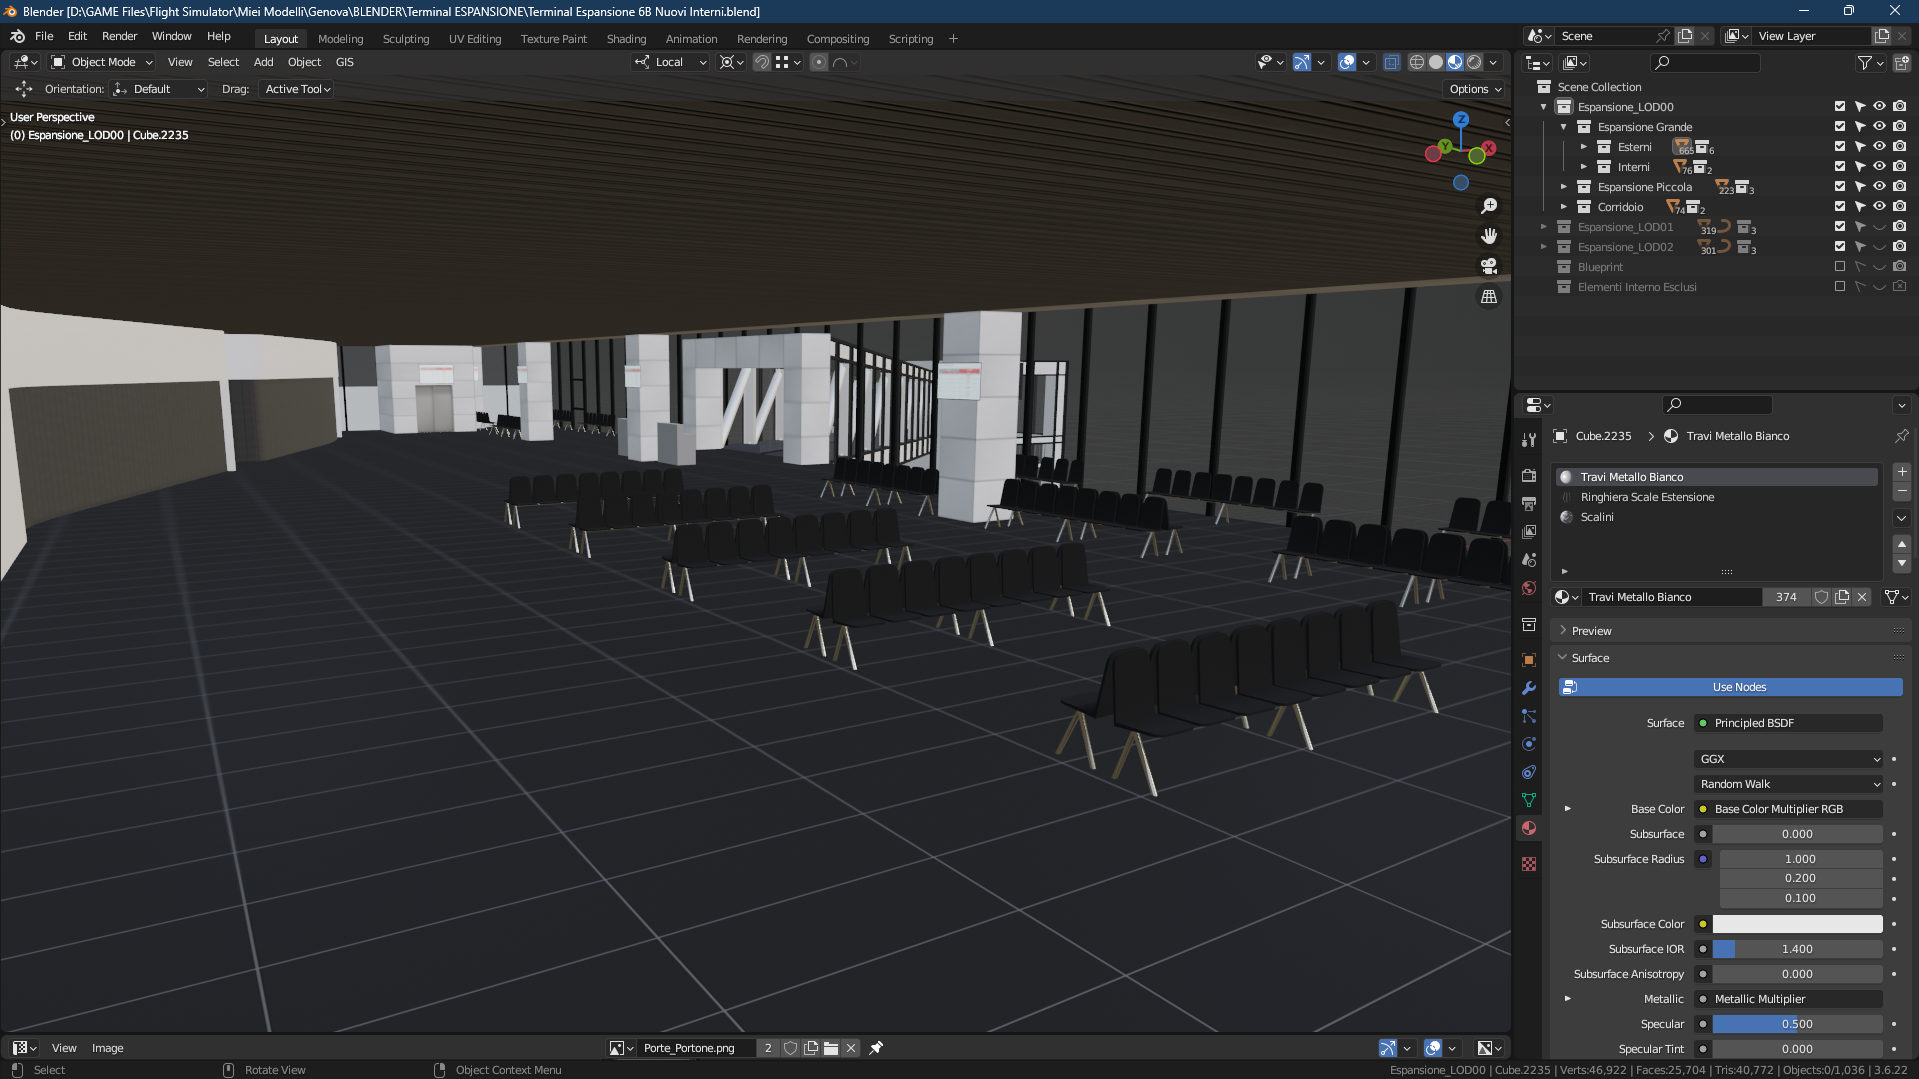Screen dimensions: 1919x1079
Task: Disable Interni collection in renders
Action: click(1899, 166)
